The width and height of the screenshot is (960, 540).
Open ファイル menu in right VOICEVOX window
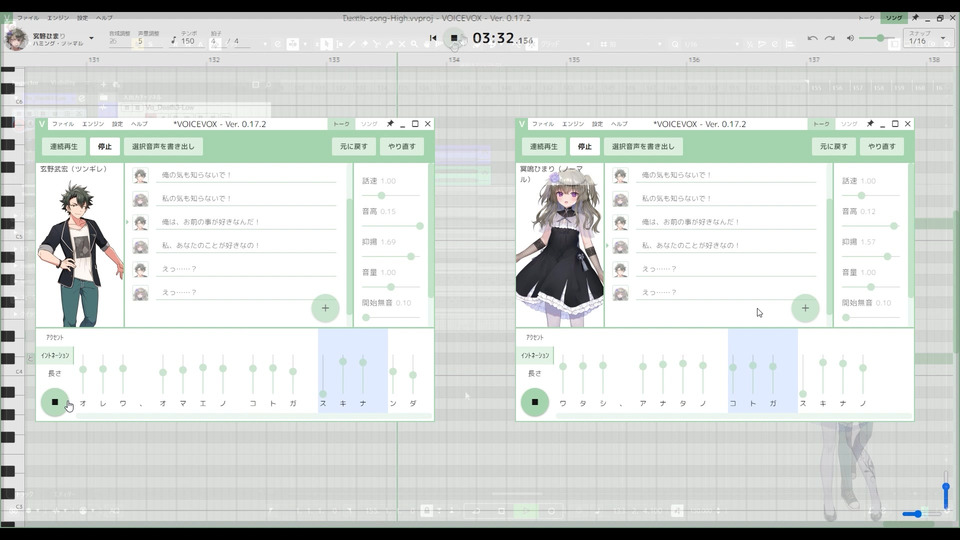tap(542, 124)
